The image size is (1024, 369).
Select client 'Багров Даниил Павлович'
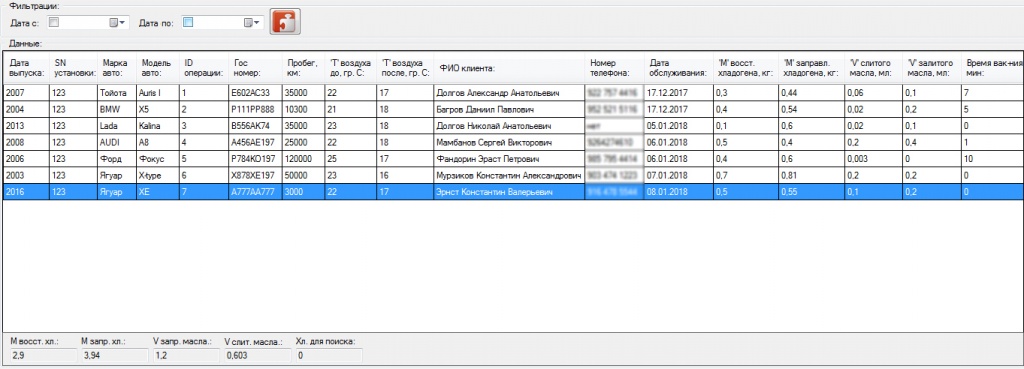click(509, 109)
